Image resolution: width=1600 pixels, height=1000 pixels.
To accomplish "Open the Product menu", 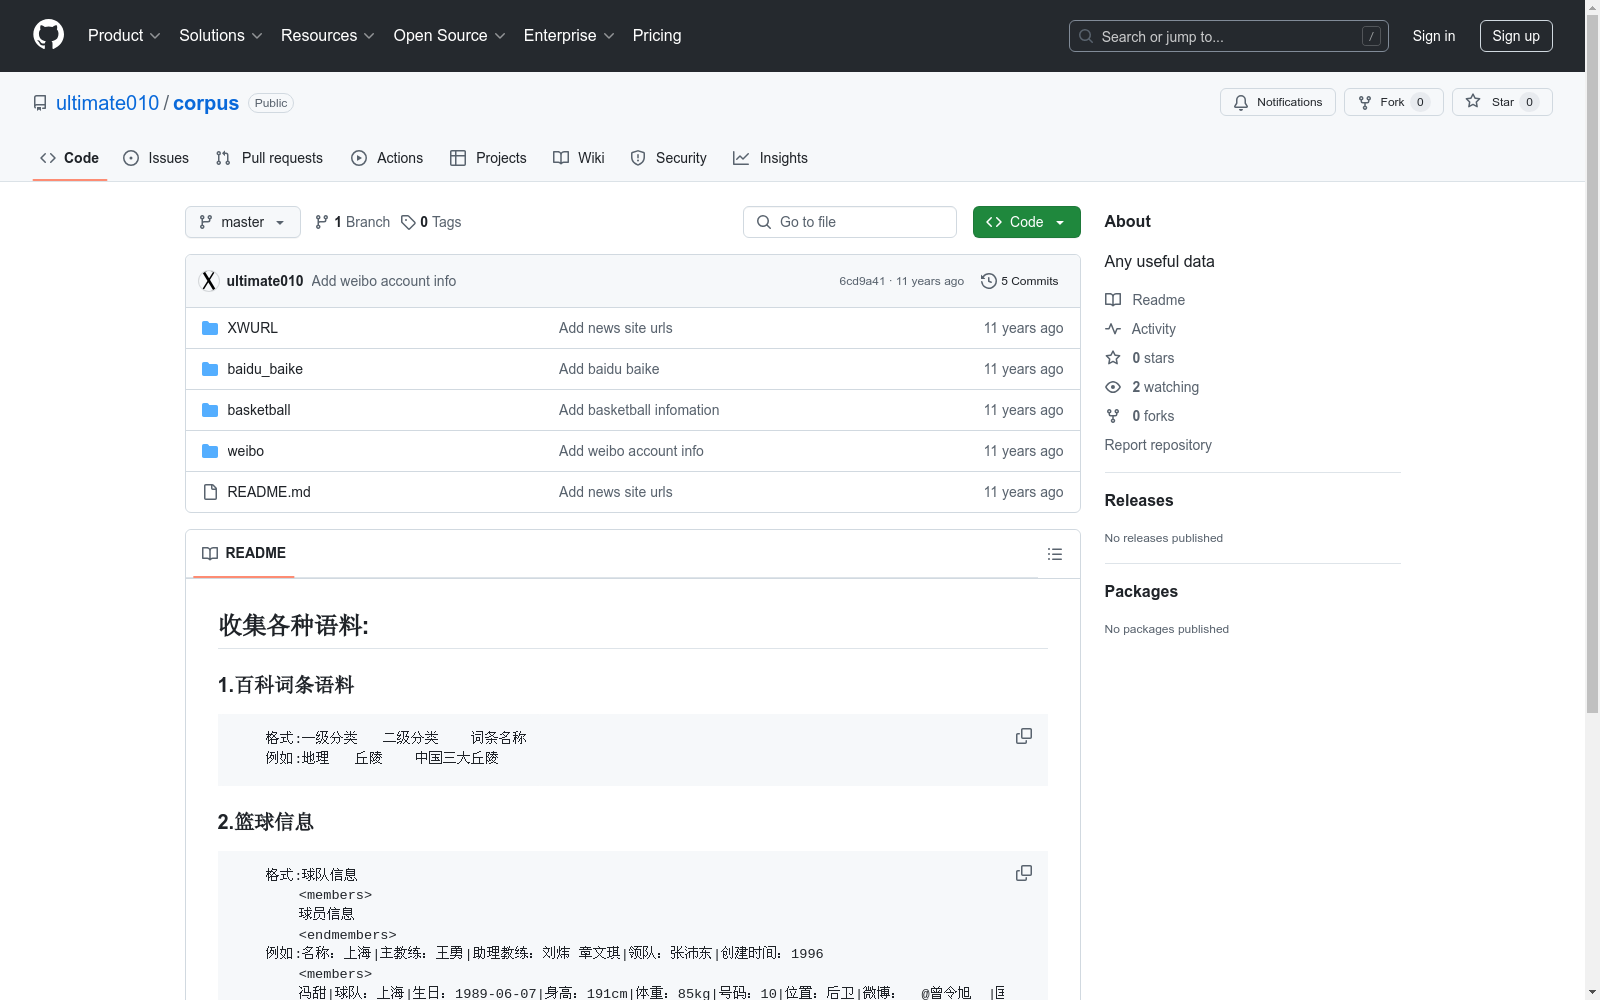I will coord(124,35).
